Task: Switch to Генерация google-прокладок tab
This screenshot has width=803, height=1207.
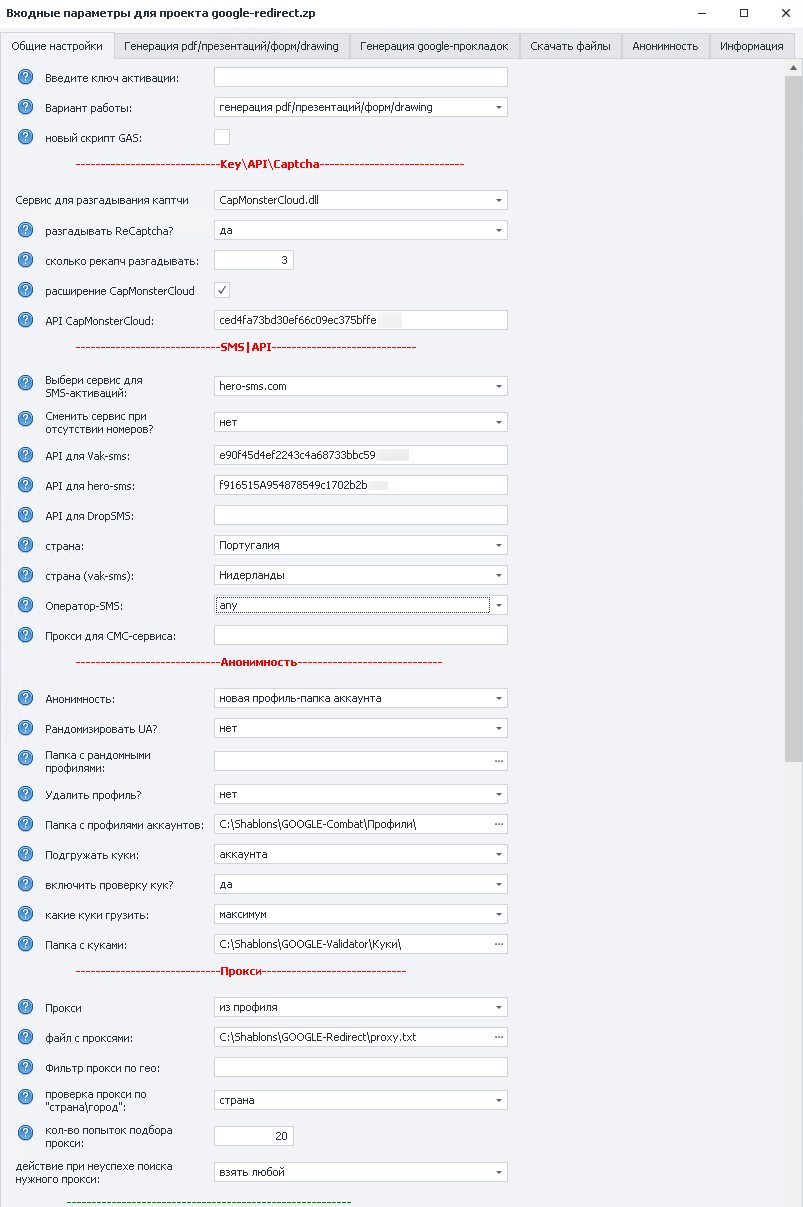Action: [434, 46]
